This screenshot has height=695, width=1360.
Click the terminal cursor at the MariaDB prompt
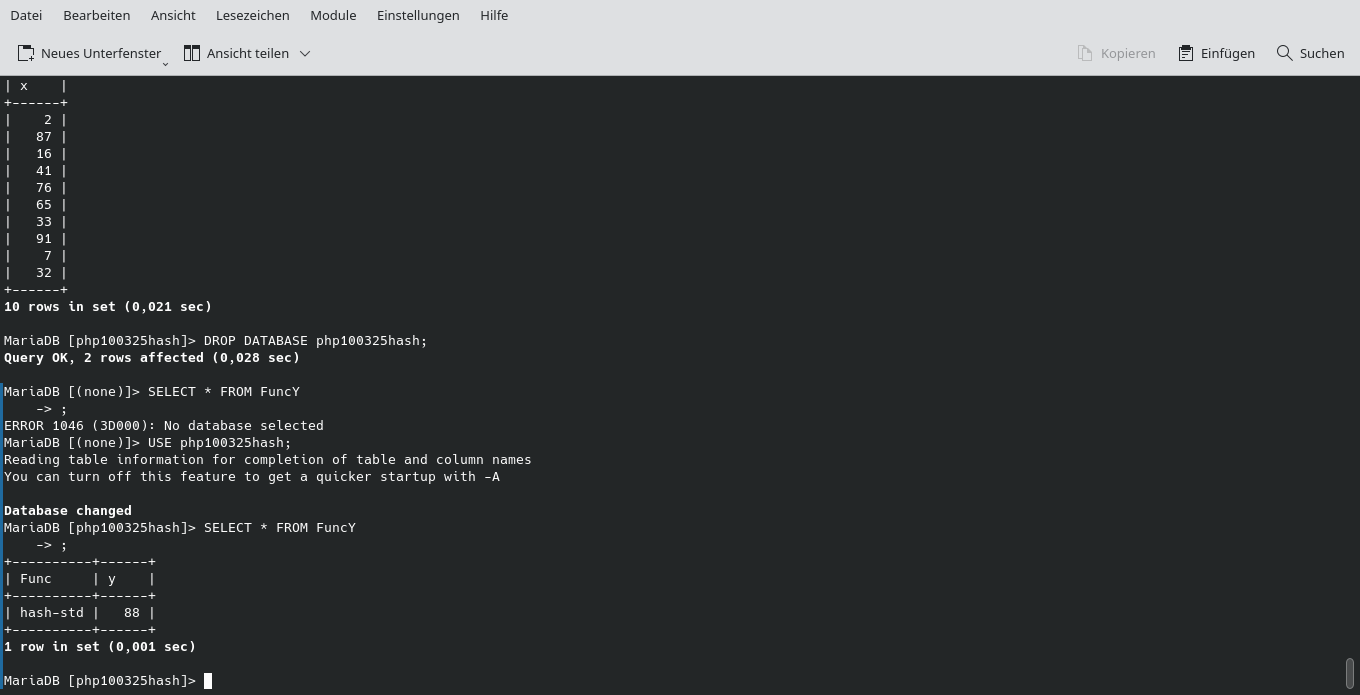(209, 681)
